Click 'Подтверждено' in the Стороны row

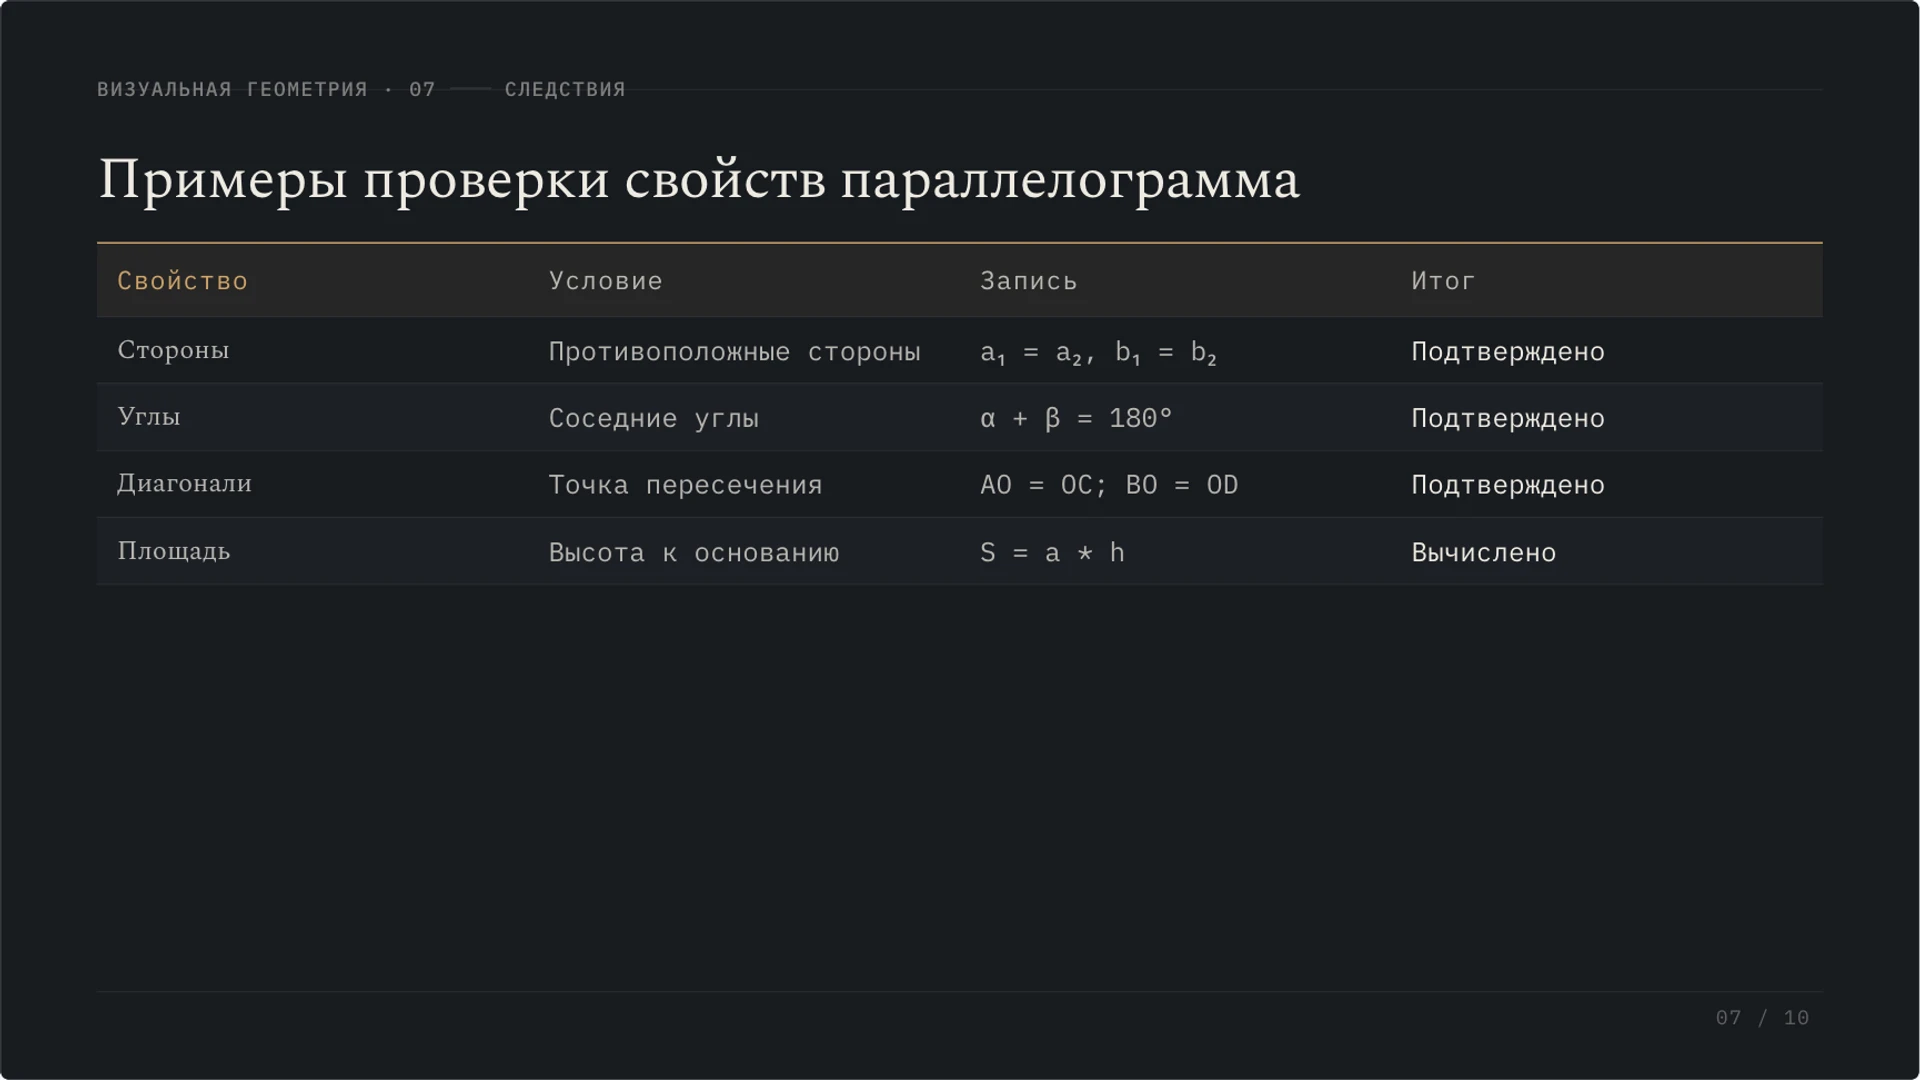click(x=1507, y=352)
